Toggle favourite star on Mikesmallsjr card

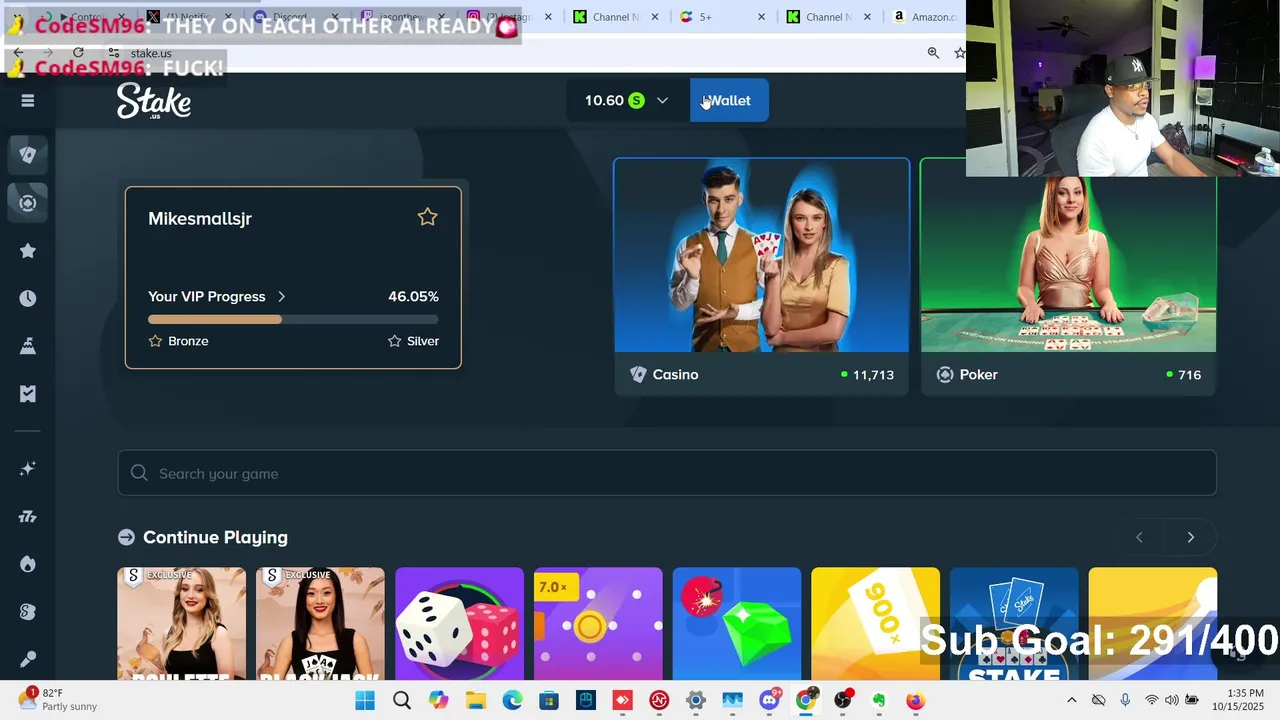pyautogui.click(x=427, y=217)
